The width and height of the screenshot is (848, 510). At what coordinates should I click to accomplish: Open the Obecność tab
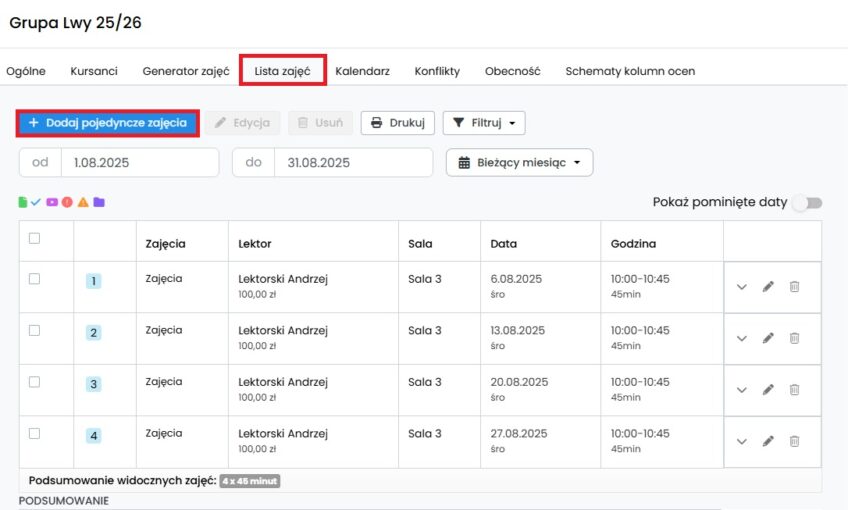click(512, 71)
